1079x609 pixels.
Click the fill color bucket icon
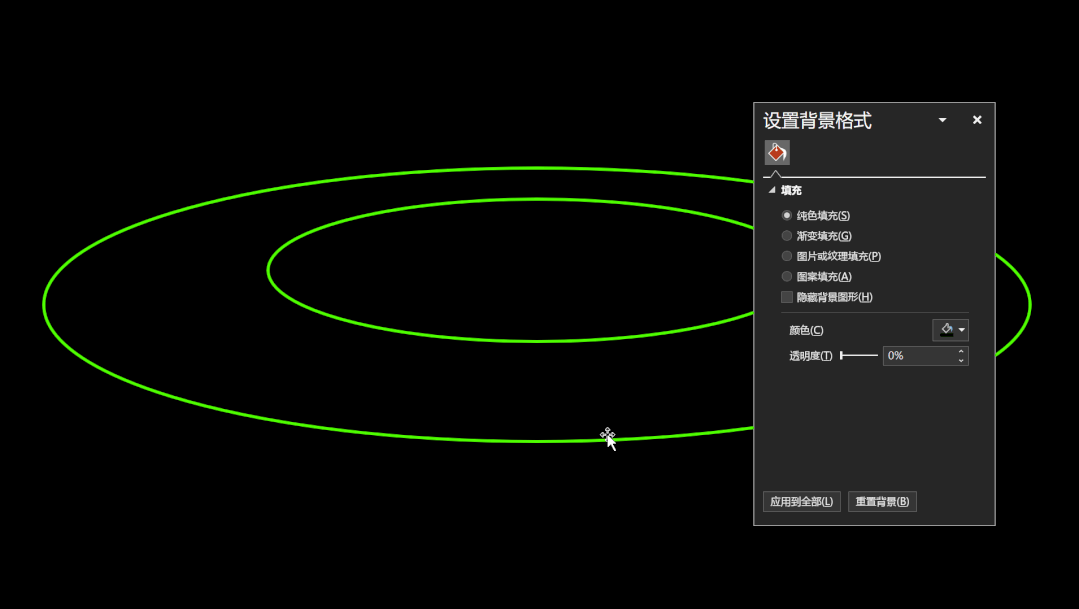pyautogui.click(x=945, y=330)
